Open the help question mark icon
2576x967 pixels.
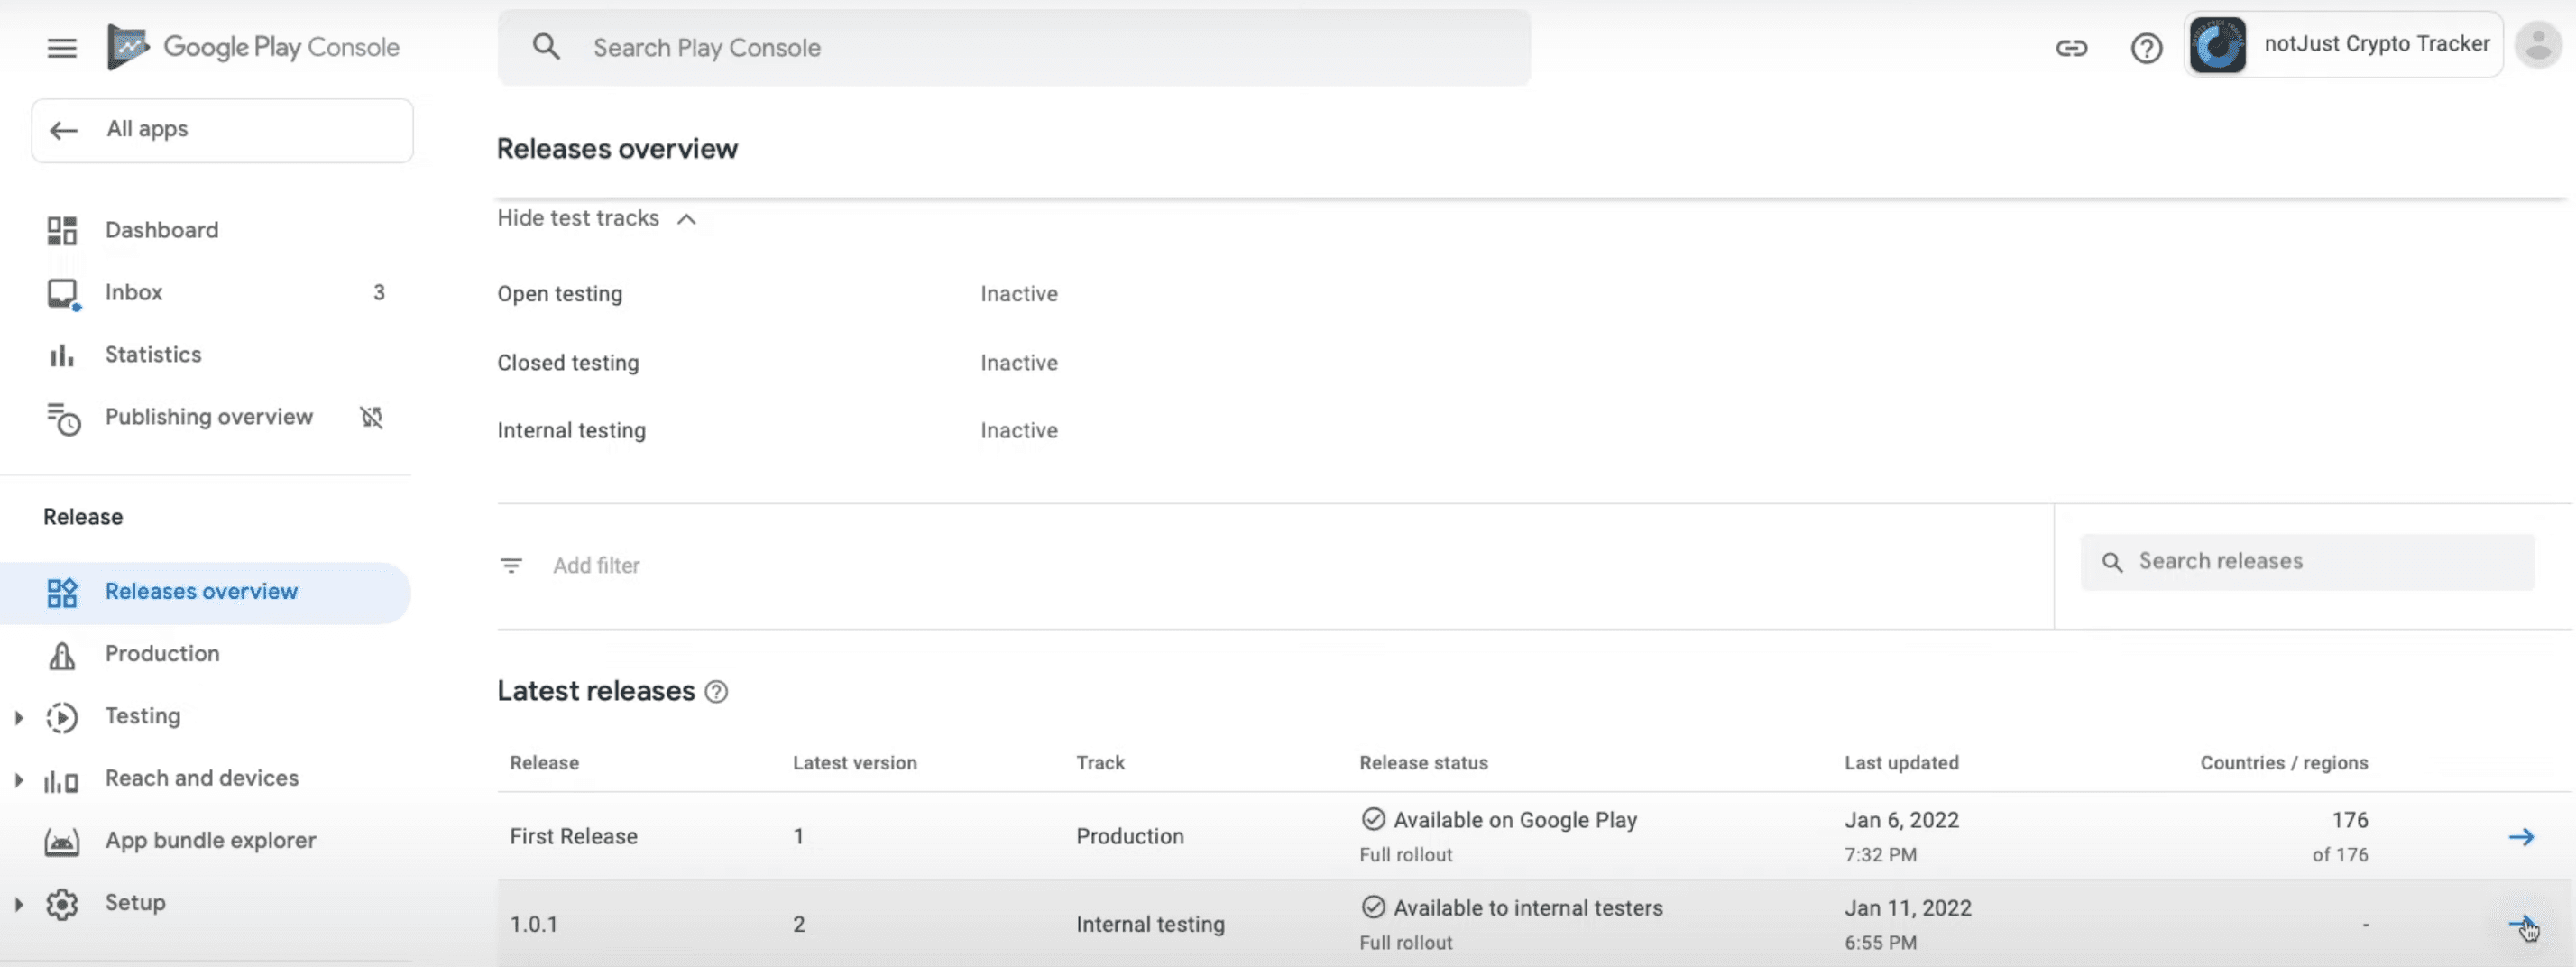tap(2146, 48)
